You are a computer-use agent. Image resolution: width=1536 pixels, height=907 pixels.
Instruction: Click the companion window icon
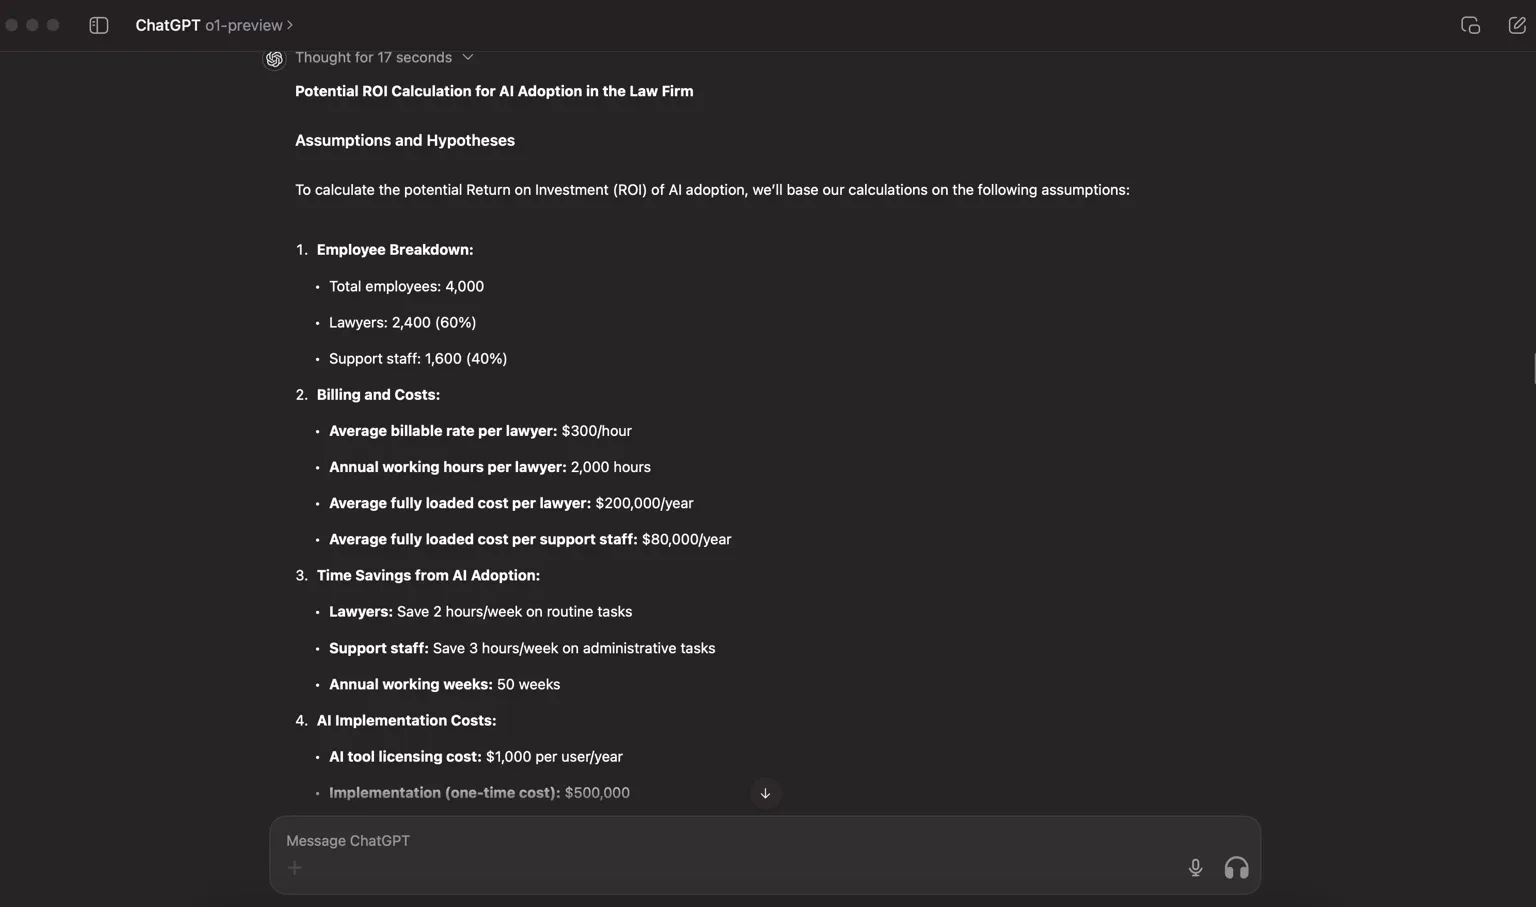[x=1470, y=25]
